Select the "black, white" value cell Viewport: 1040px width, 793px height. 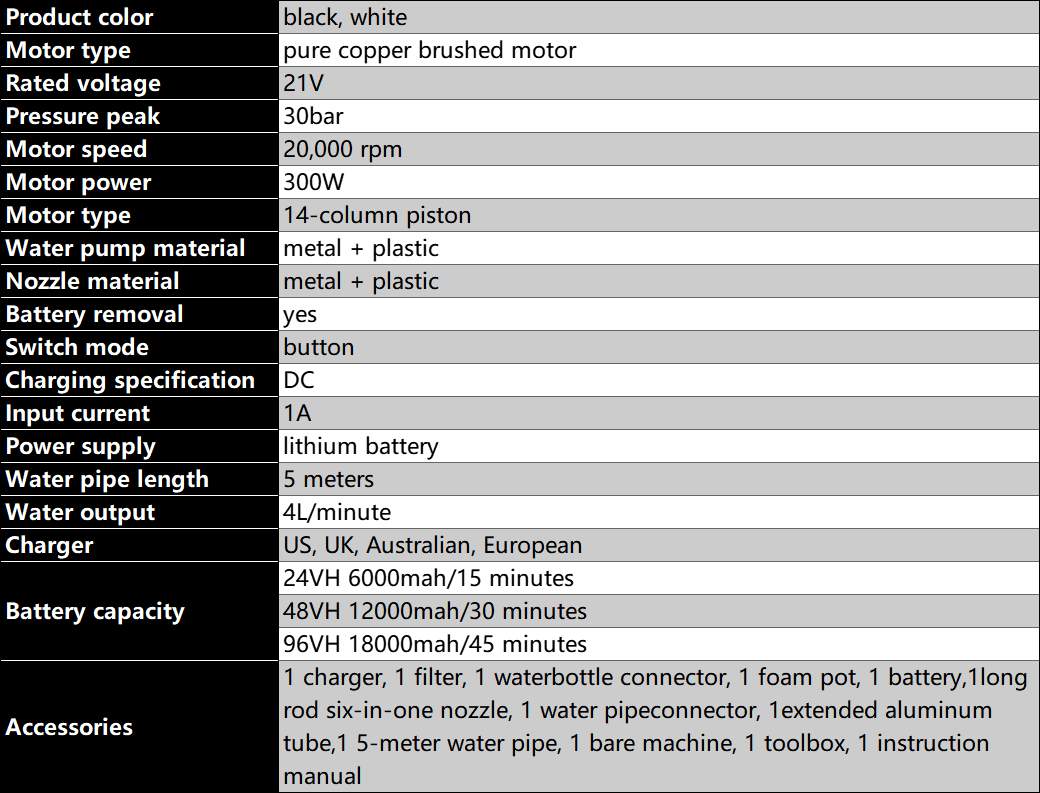(345, 17)
